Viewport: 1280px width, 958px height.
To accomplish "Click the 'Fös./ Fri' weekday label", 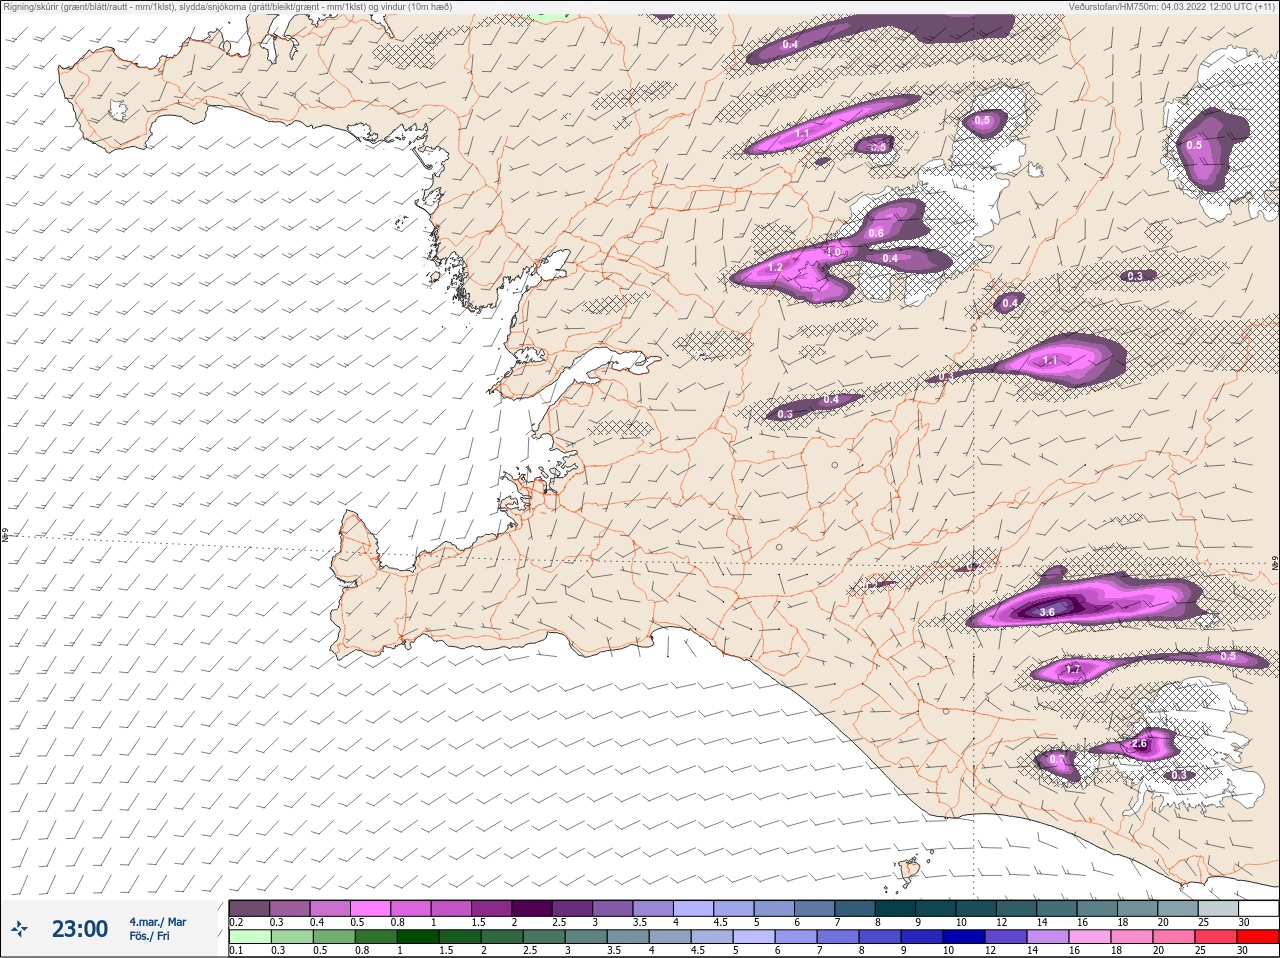I will pos(149,936).
